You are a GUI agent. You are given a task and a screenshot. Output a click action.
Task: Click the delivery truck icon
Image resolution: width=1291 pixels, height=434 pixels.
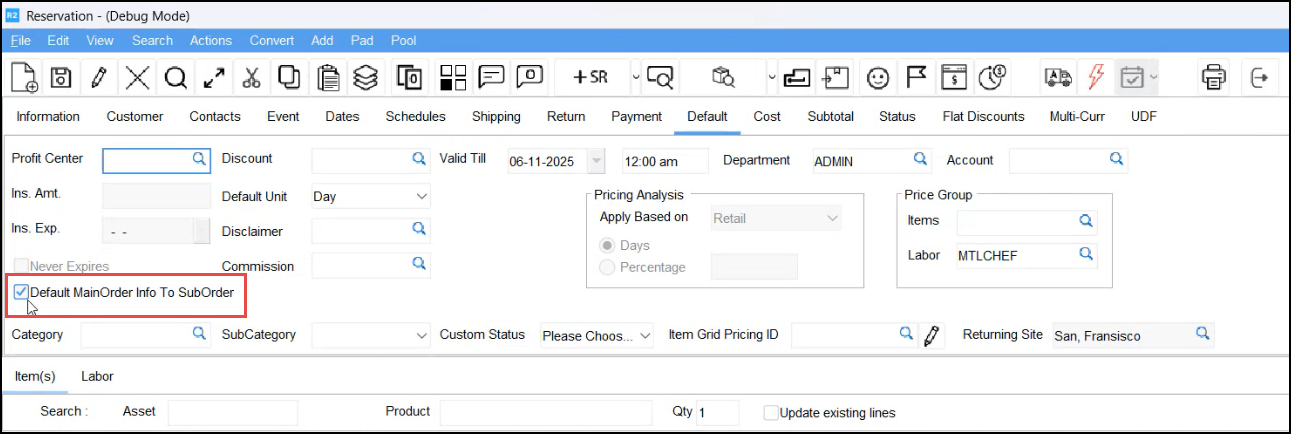tap(1056, 77)
